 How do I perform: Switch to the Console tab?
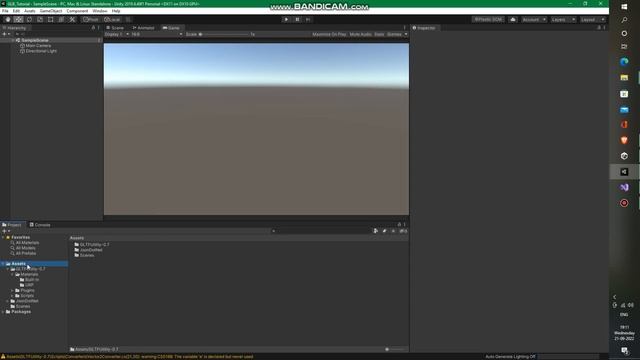click(x=40, y=225)
